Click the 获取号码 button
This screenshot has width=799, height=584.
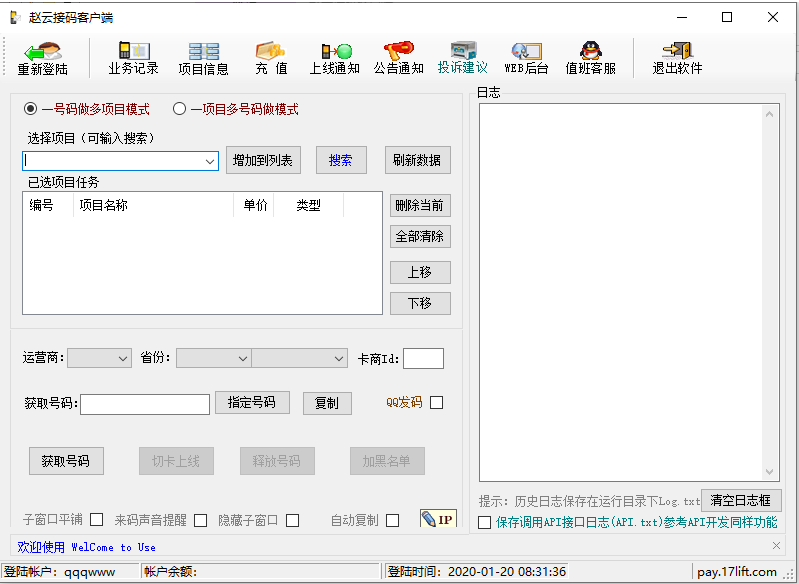66,461
